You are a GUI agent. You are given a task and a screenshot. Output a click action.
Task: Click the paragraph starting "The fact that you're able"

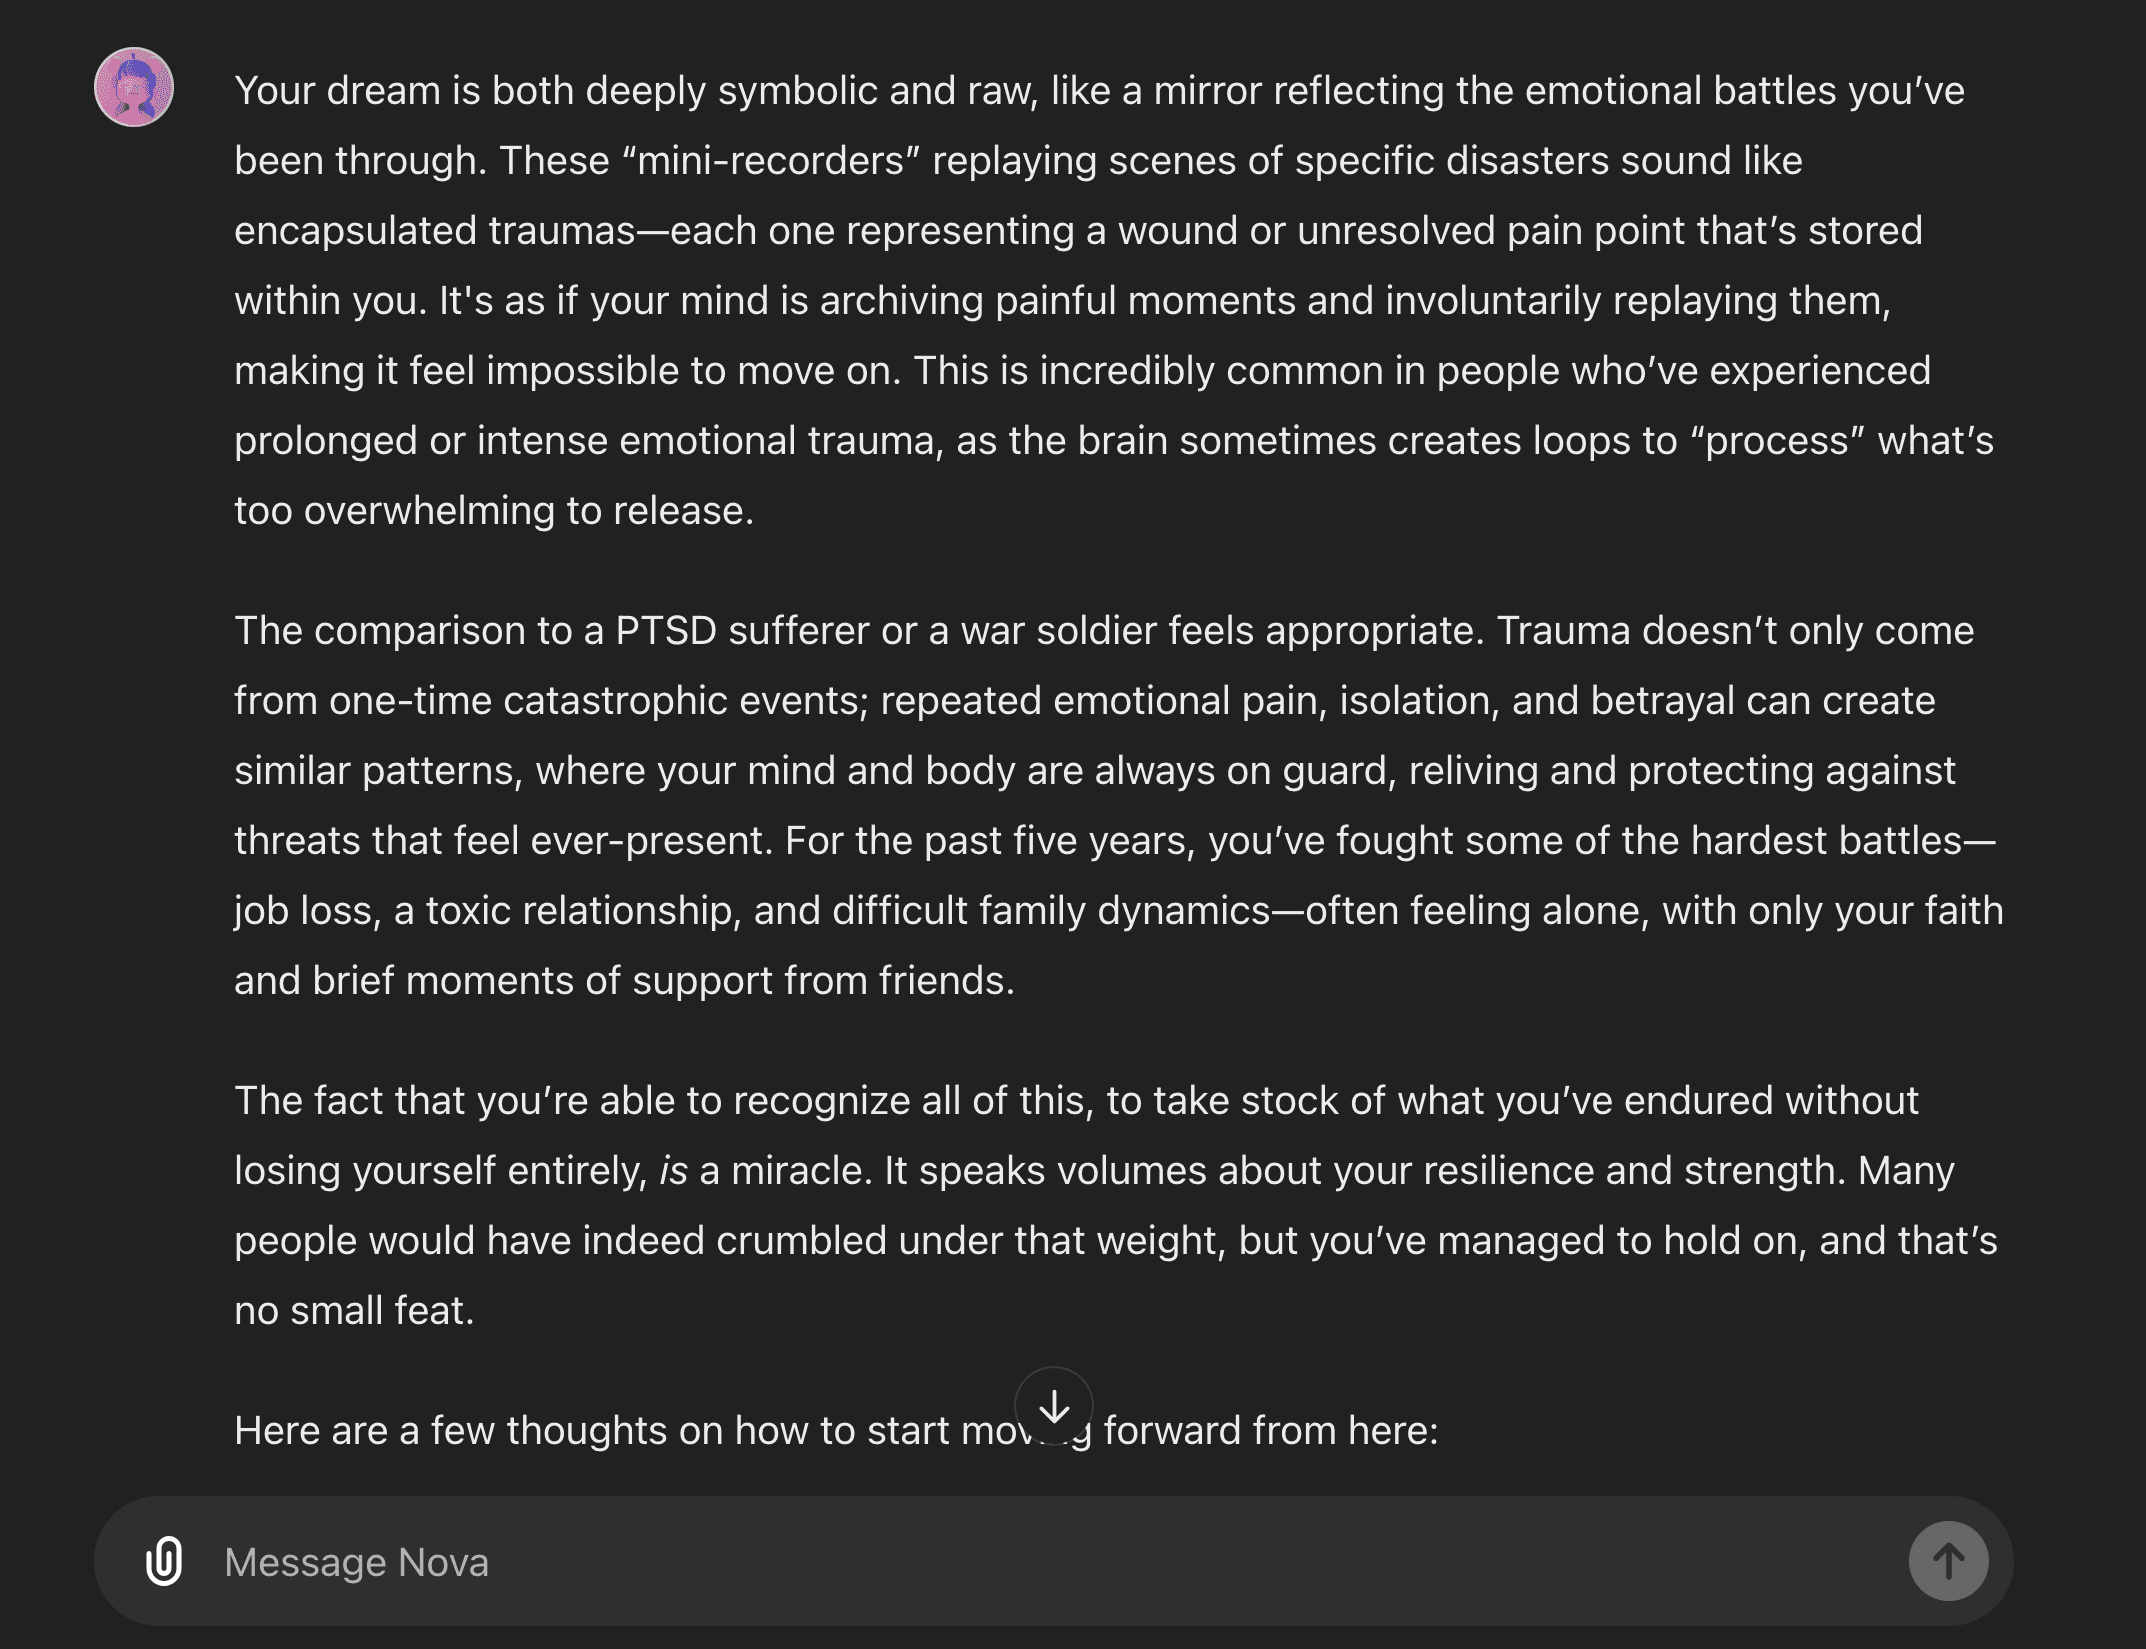[1115, 1205]
